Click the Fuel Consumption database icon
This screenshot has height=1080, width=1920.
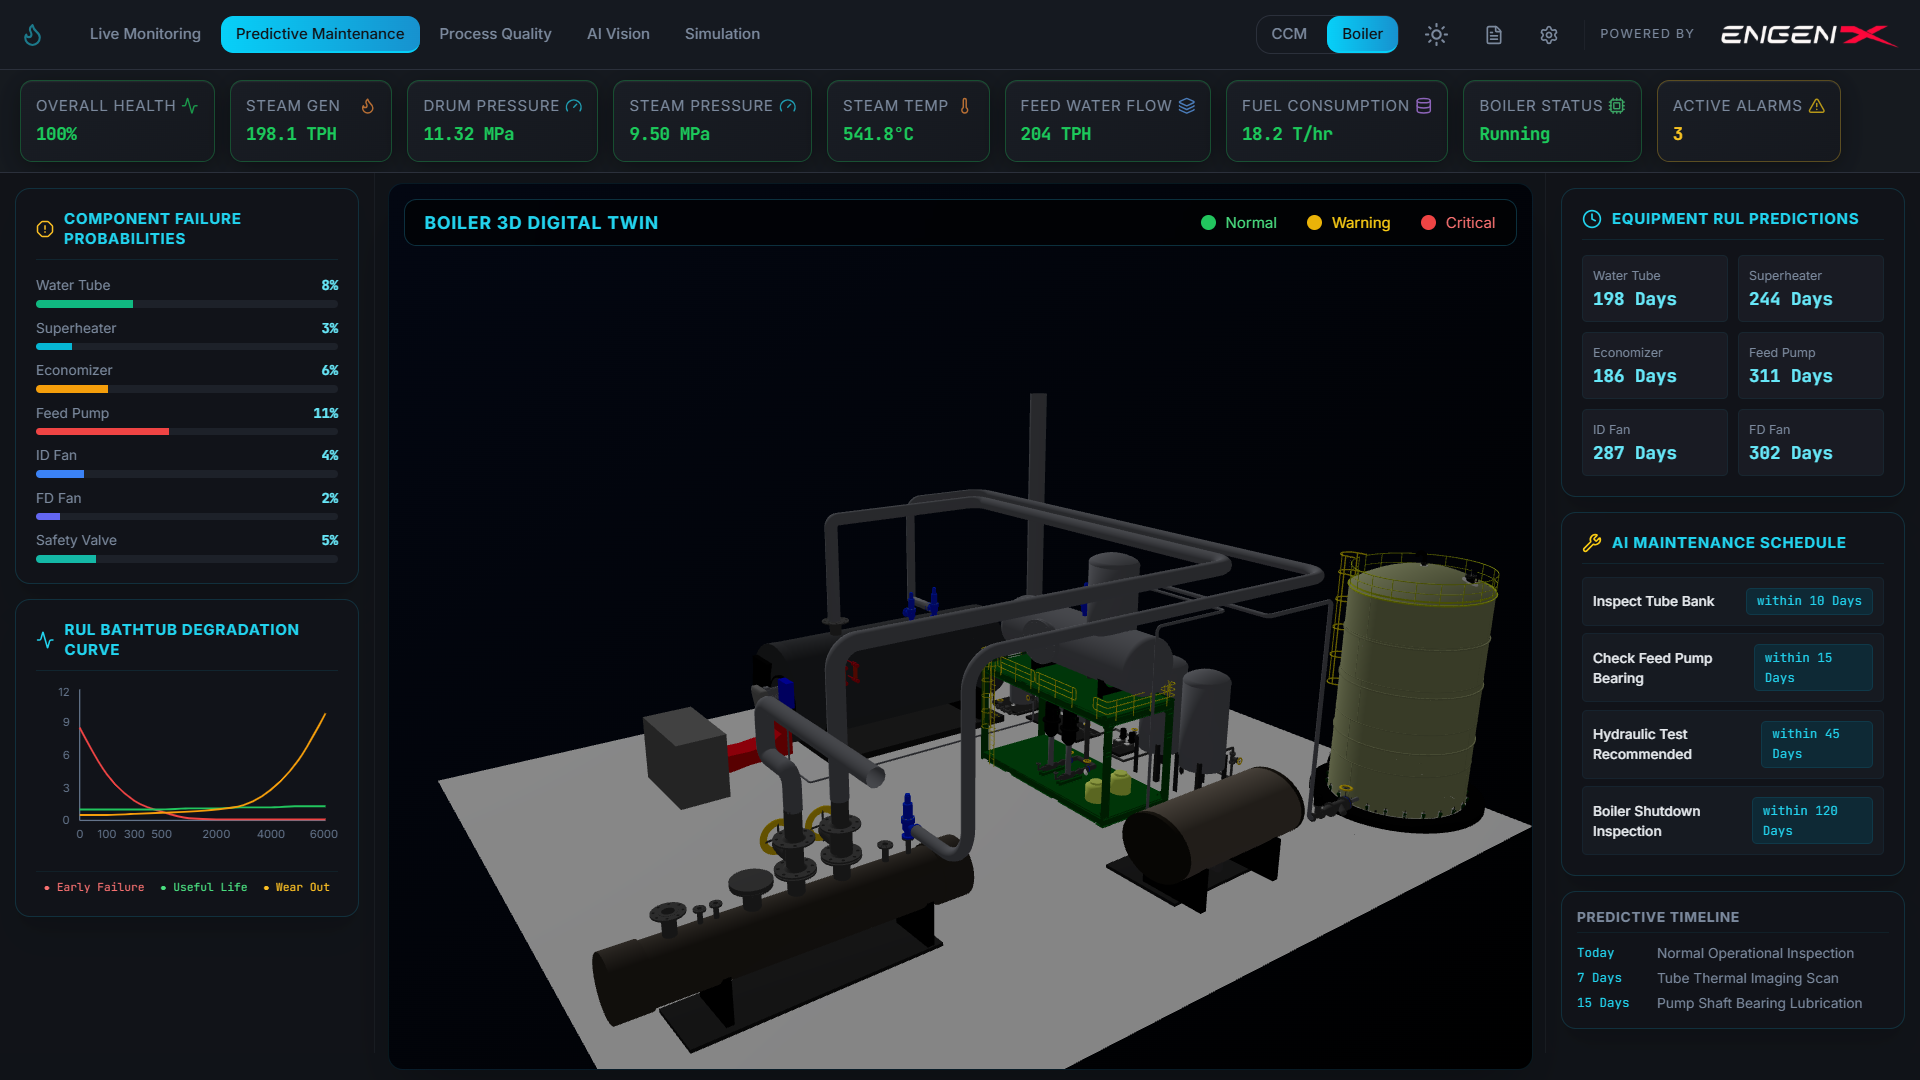coord(1424,106)
